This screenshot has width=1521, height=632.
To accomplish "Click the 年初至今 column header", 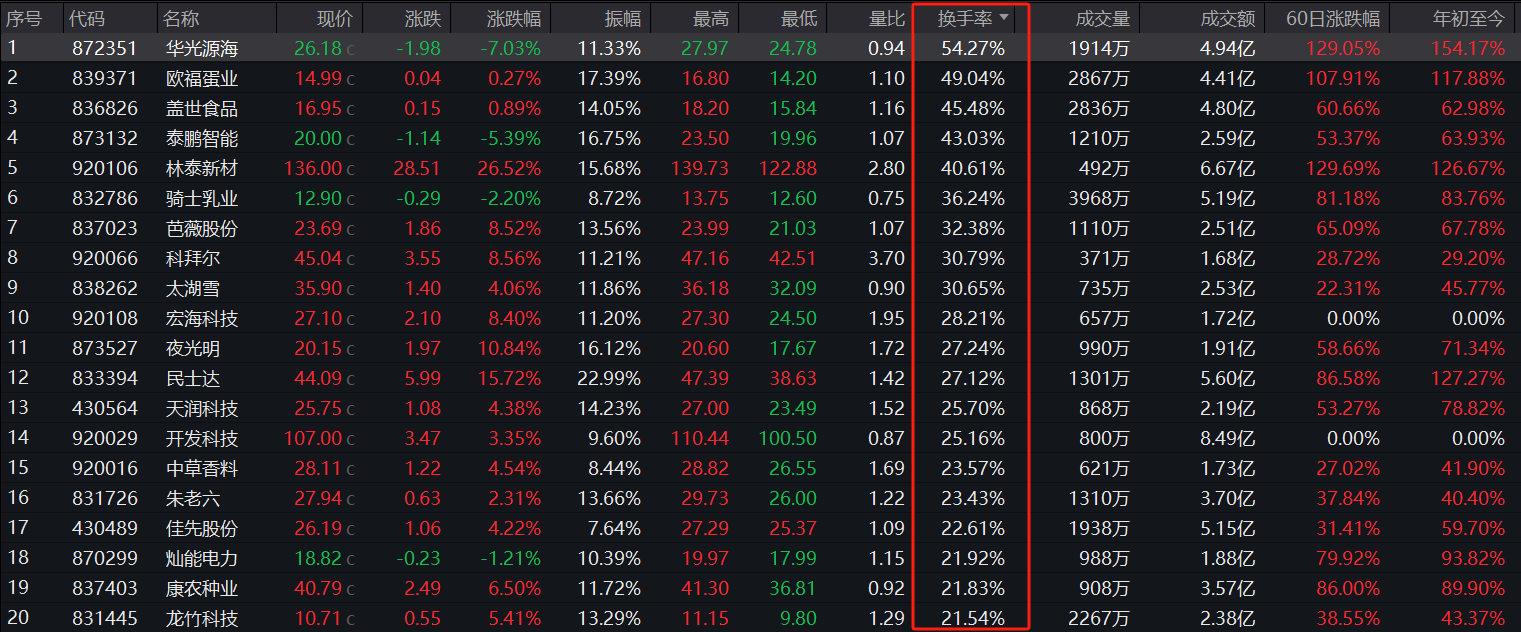I will pos(1468,18).
